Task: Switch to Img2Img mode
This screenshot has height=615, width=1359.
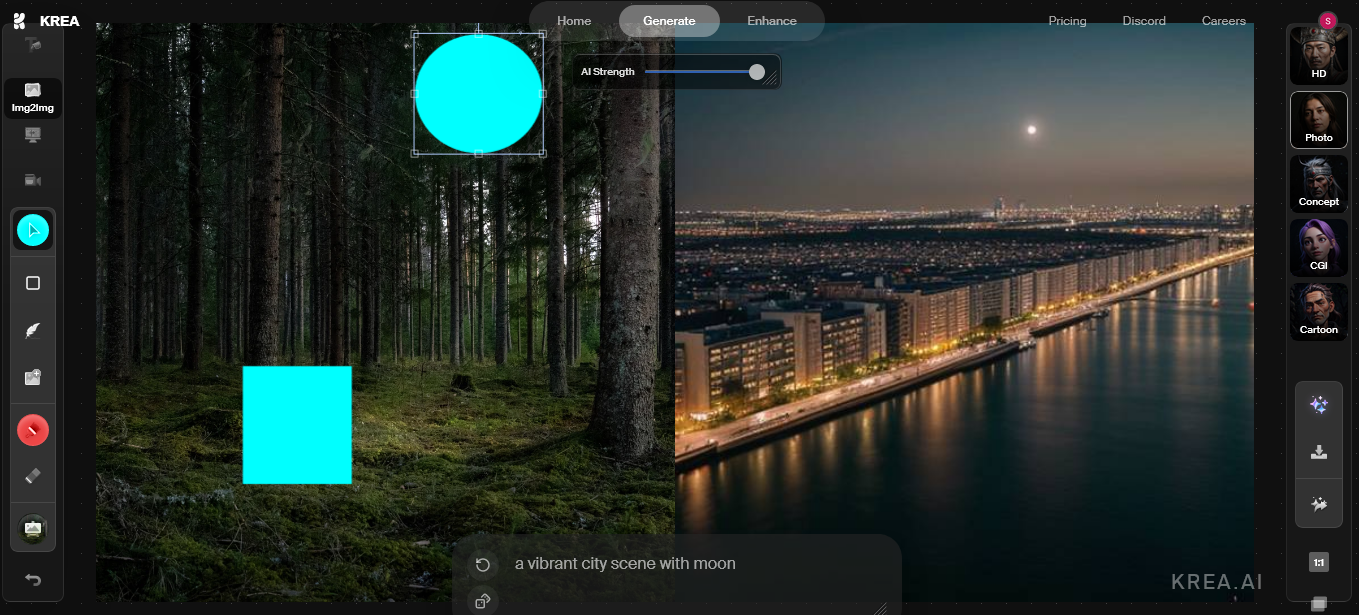Action: [x=33, y=98]
